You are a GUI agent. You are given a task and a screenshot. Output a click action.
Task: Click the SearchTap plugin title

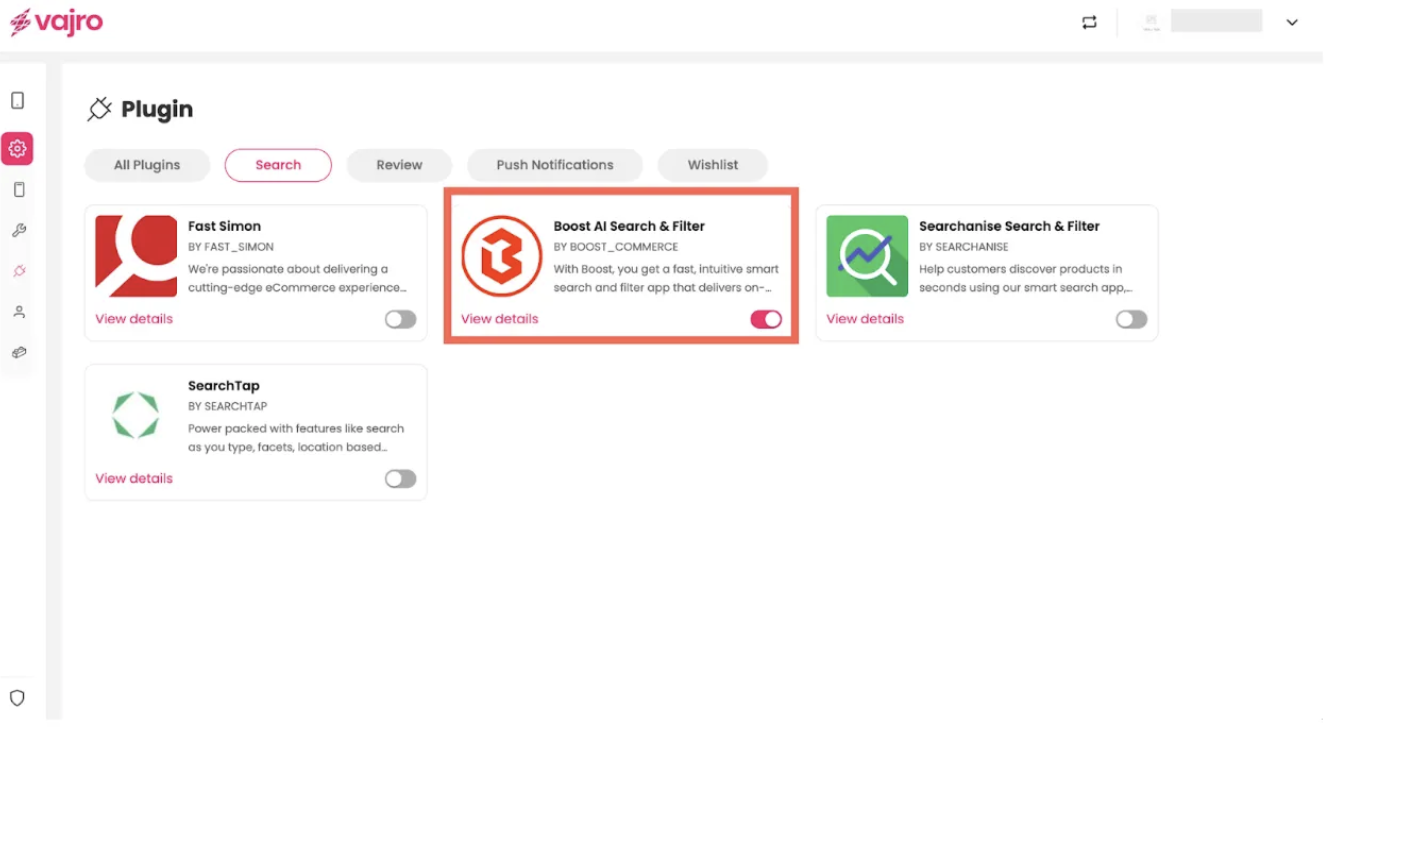click(x=224, y=386)
